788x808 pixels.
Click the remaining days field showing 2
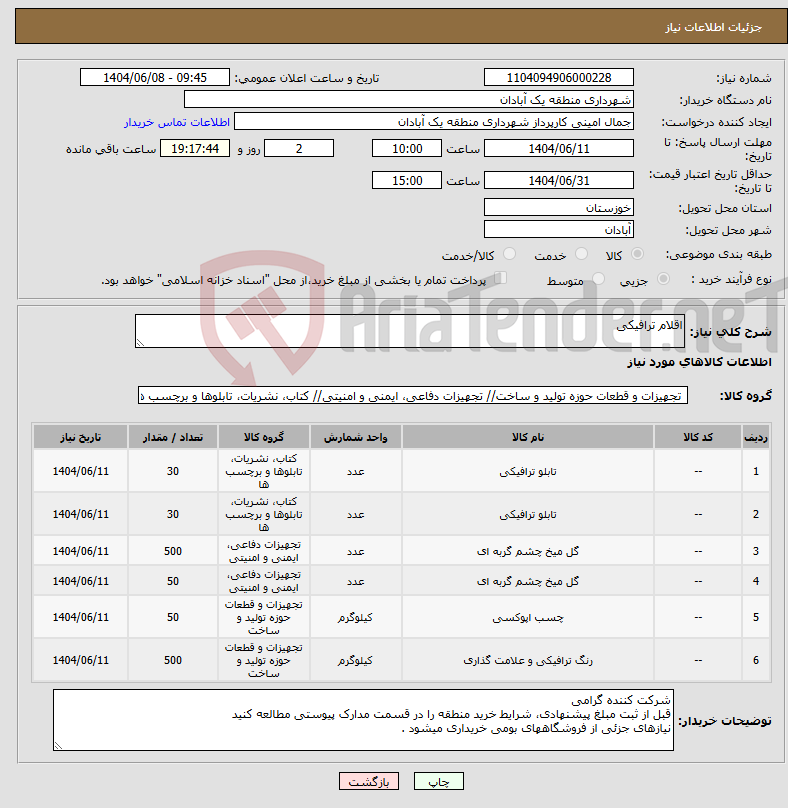299,148
